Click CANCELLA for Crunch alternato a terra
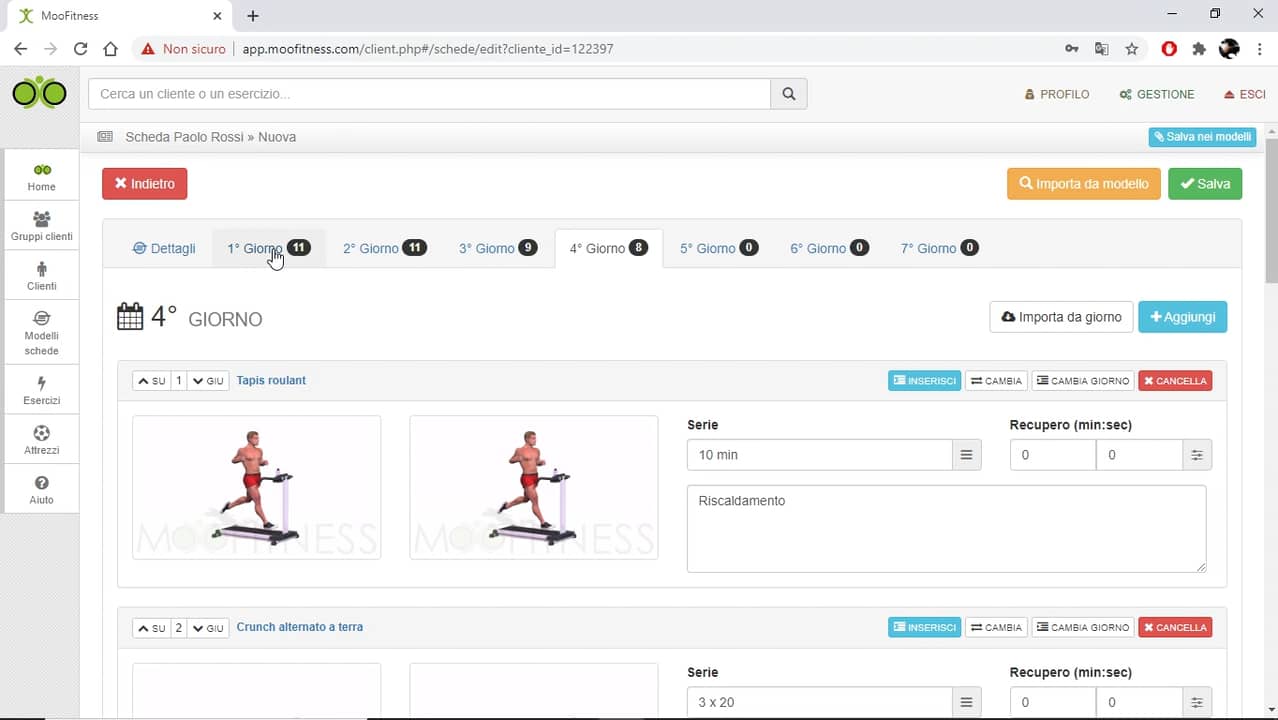Viewport: 1278px width, 720px height. 1175,628
